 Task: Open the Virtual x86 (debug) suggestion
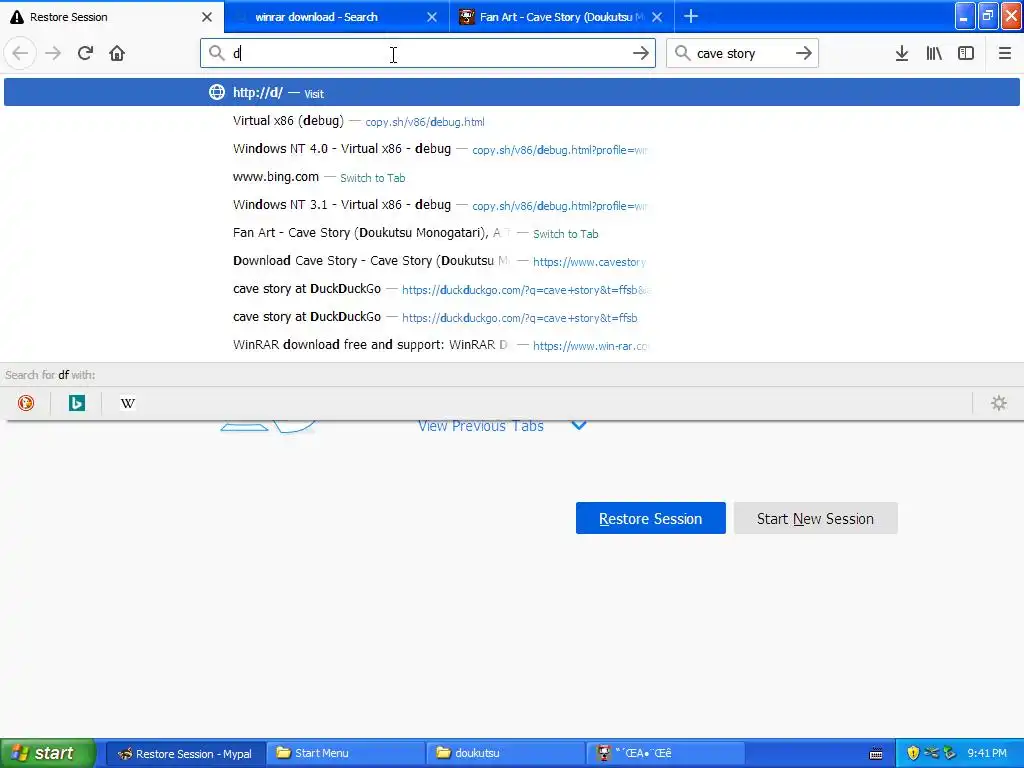point(512,121)
